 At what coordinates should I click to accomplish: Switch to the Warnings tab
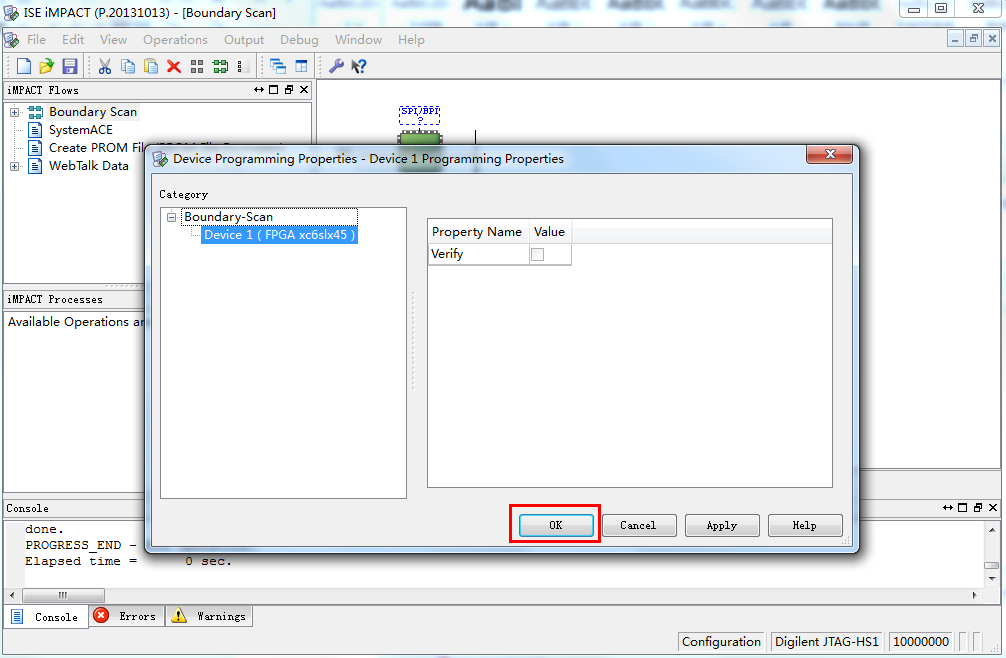coord(209,616)
